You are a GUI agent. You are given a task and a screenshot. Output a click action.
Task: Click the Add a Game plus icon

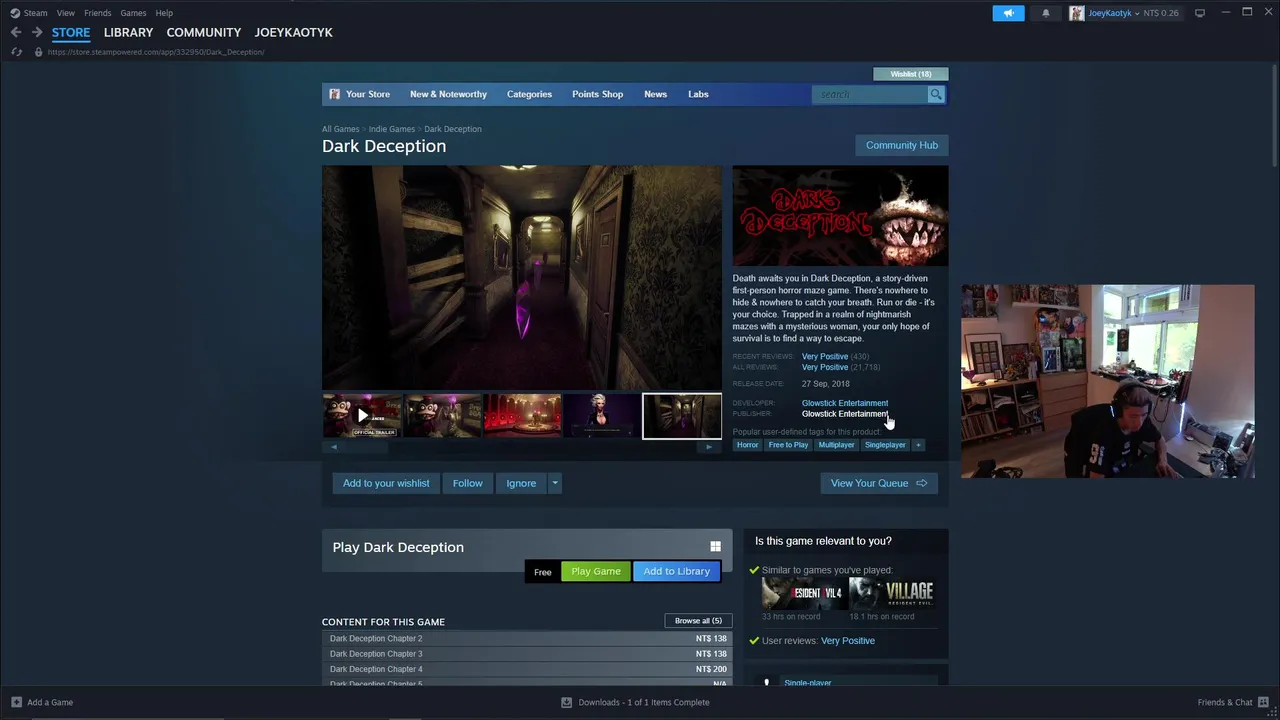click(x=16, y=702)
